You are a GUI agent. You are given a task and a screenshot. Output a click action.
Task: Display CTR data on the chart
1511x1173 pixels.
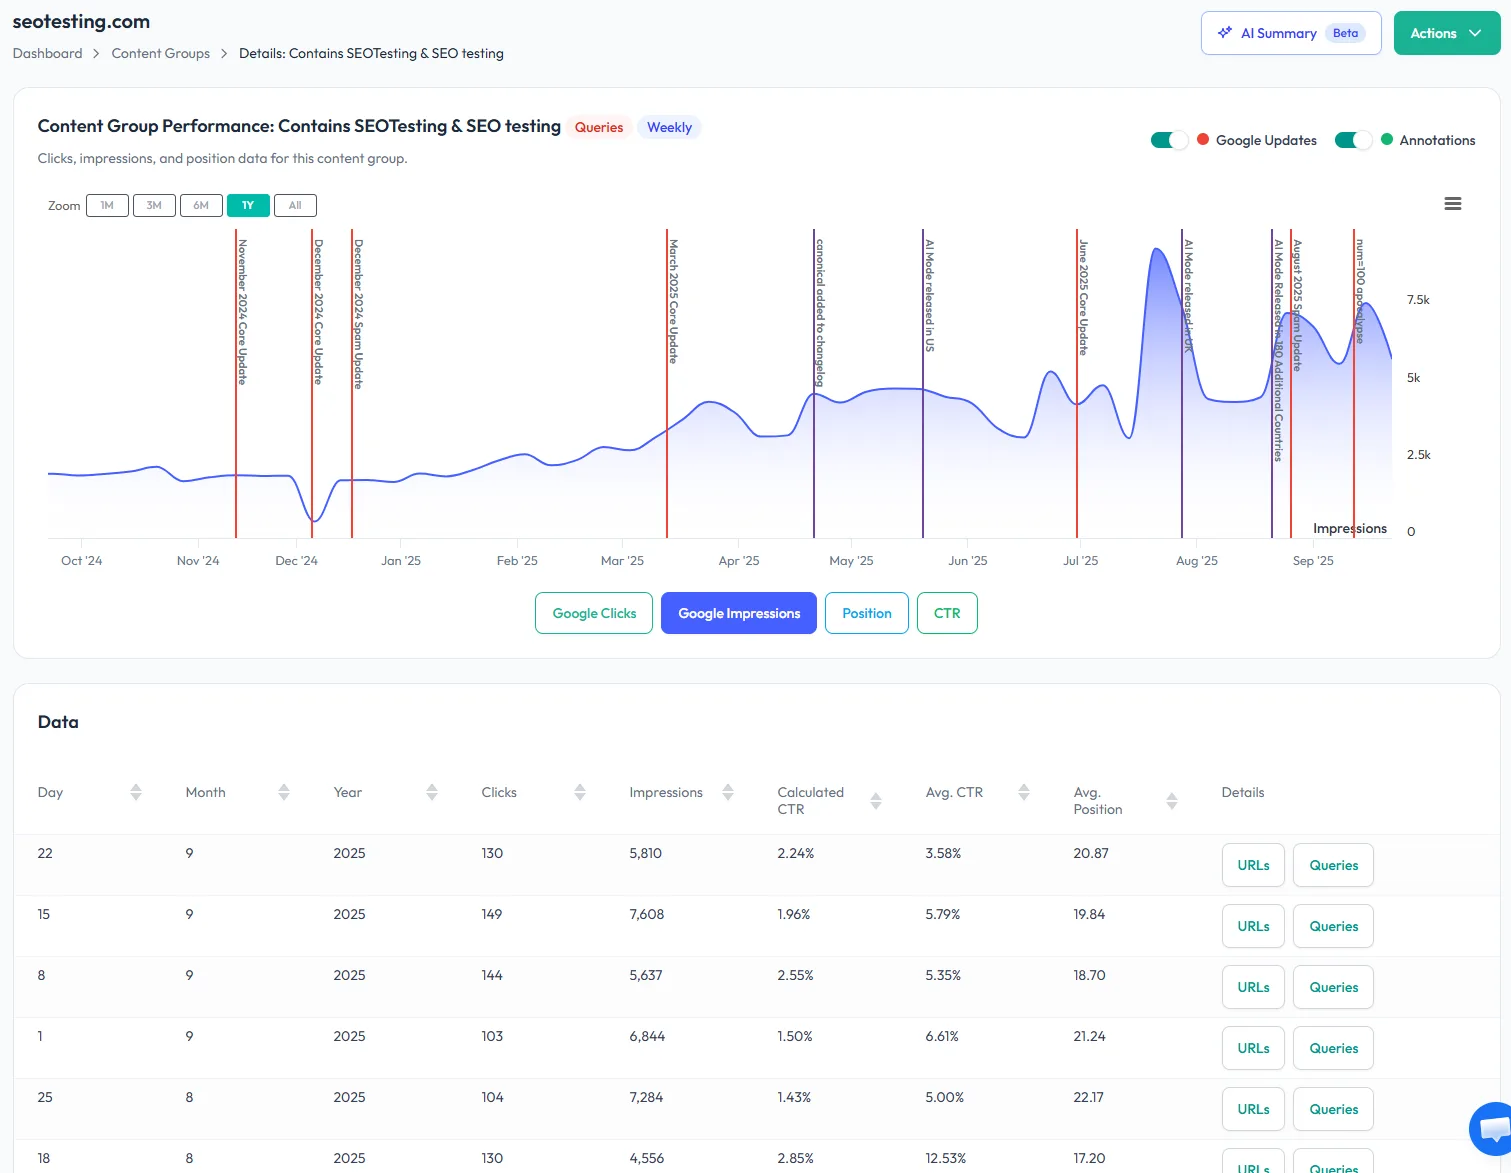tap(946, 612)
